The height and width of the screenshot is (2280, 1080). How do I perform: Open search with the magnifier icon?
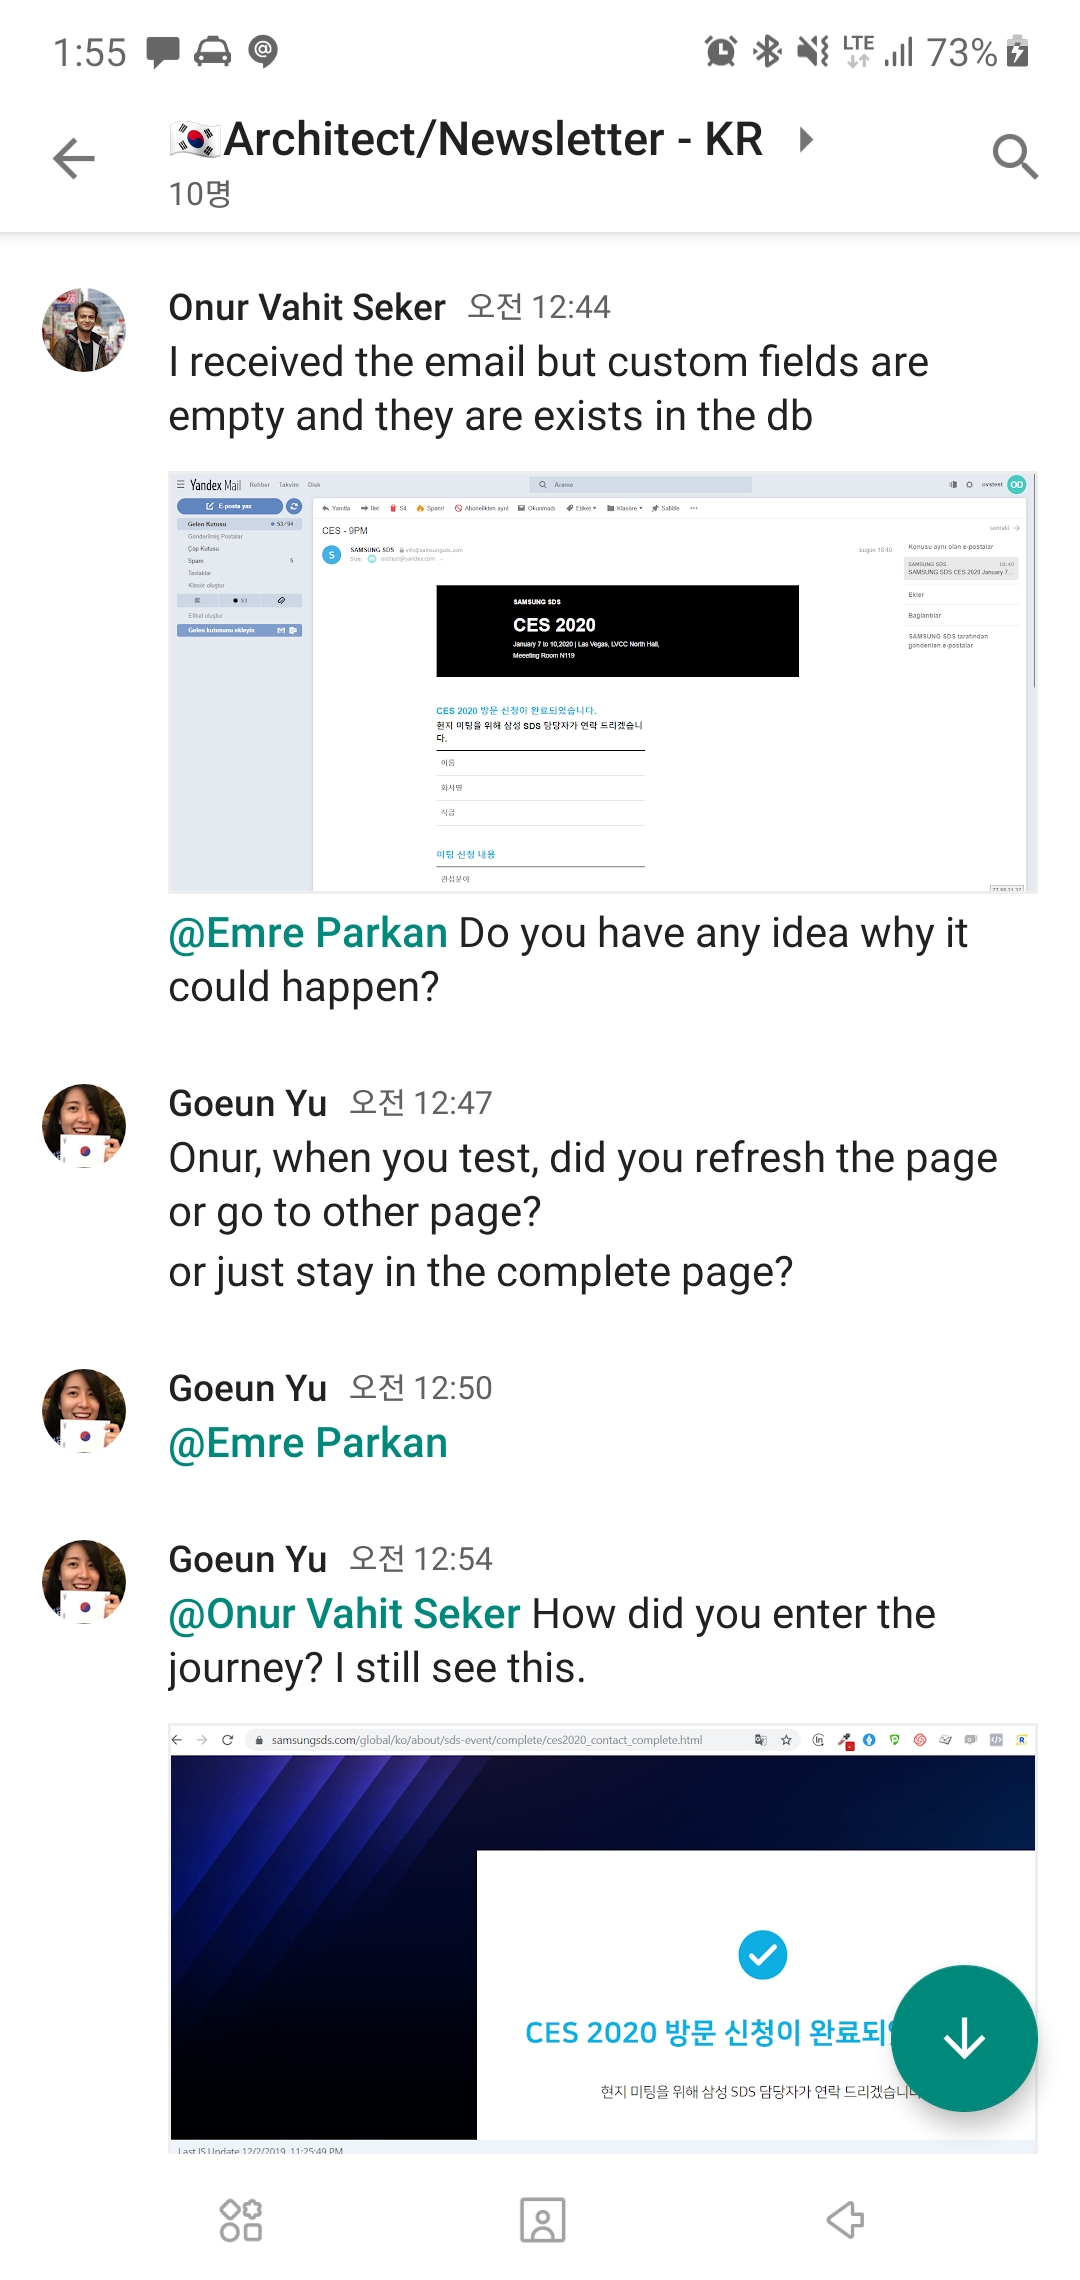point(1014,157)
